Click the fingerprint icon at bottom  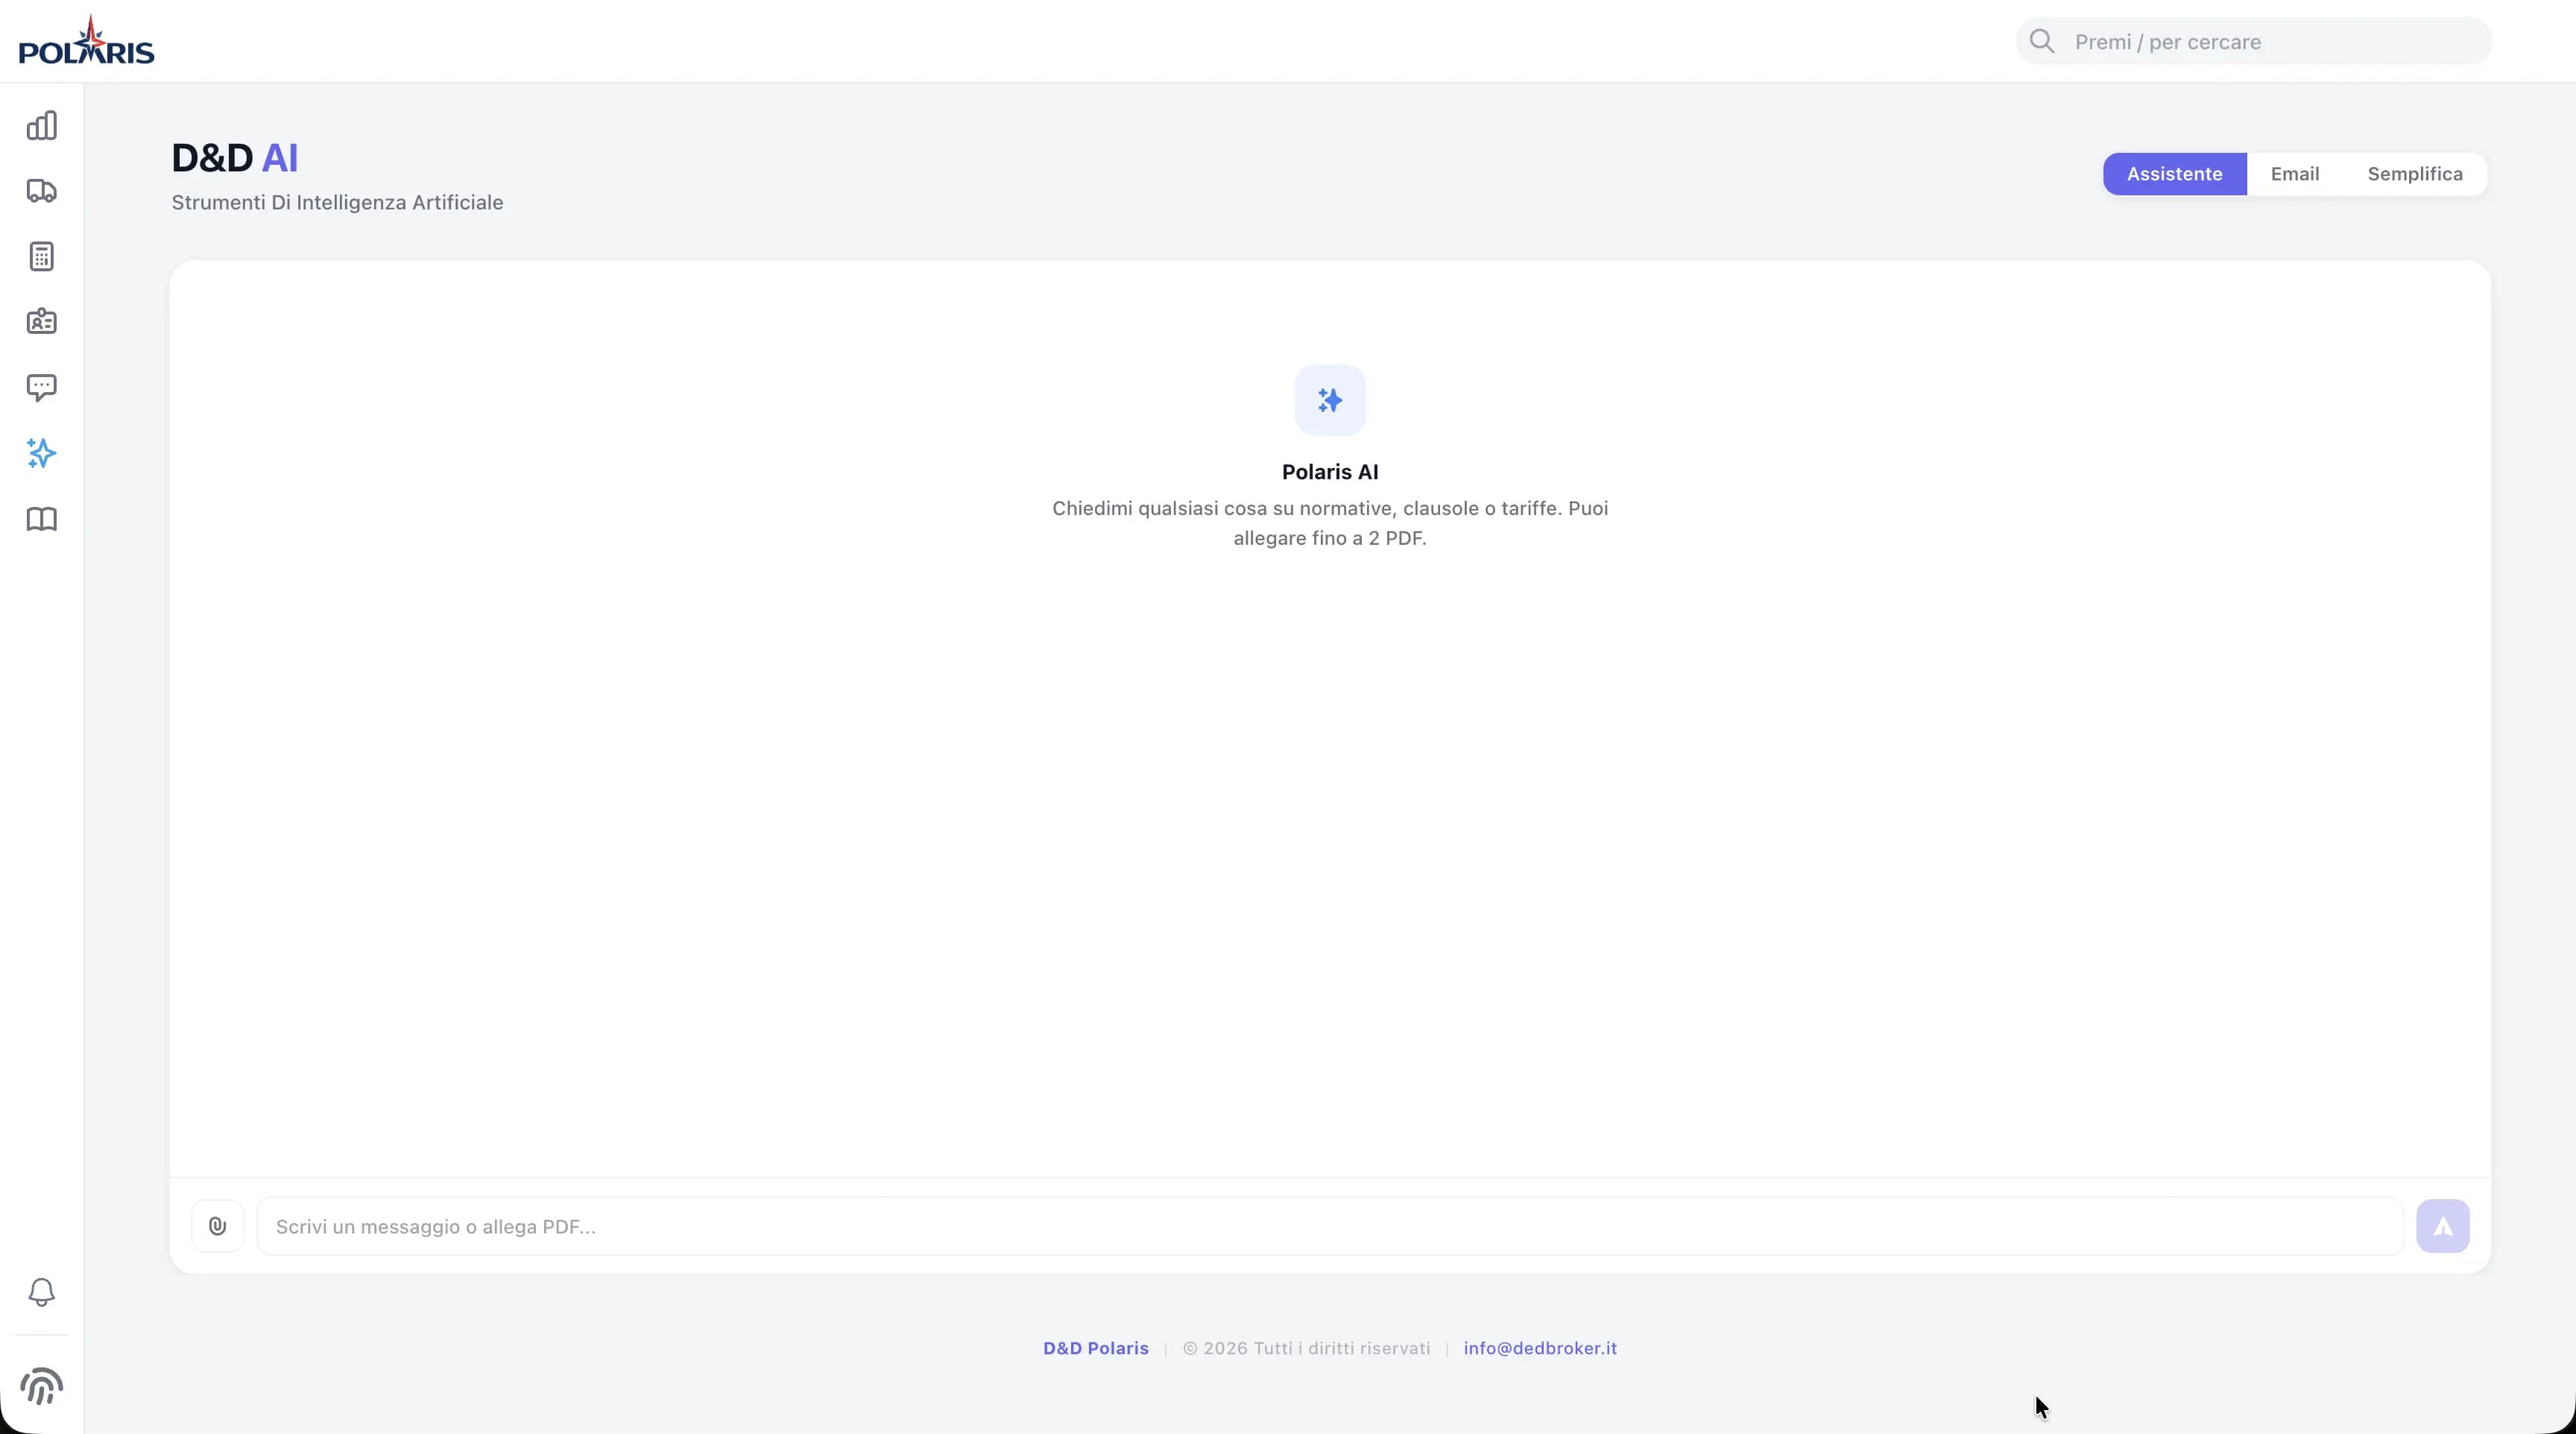(41, 1386)
